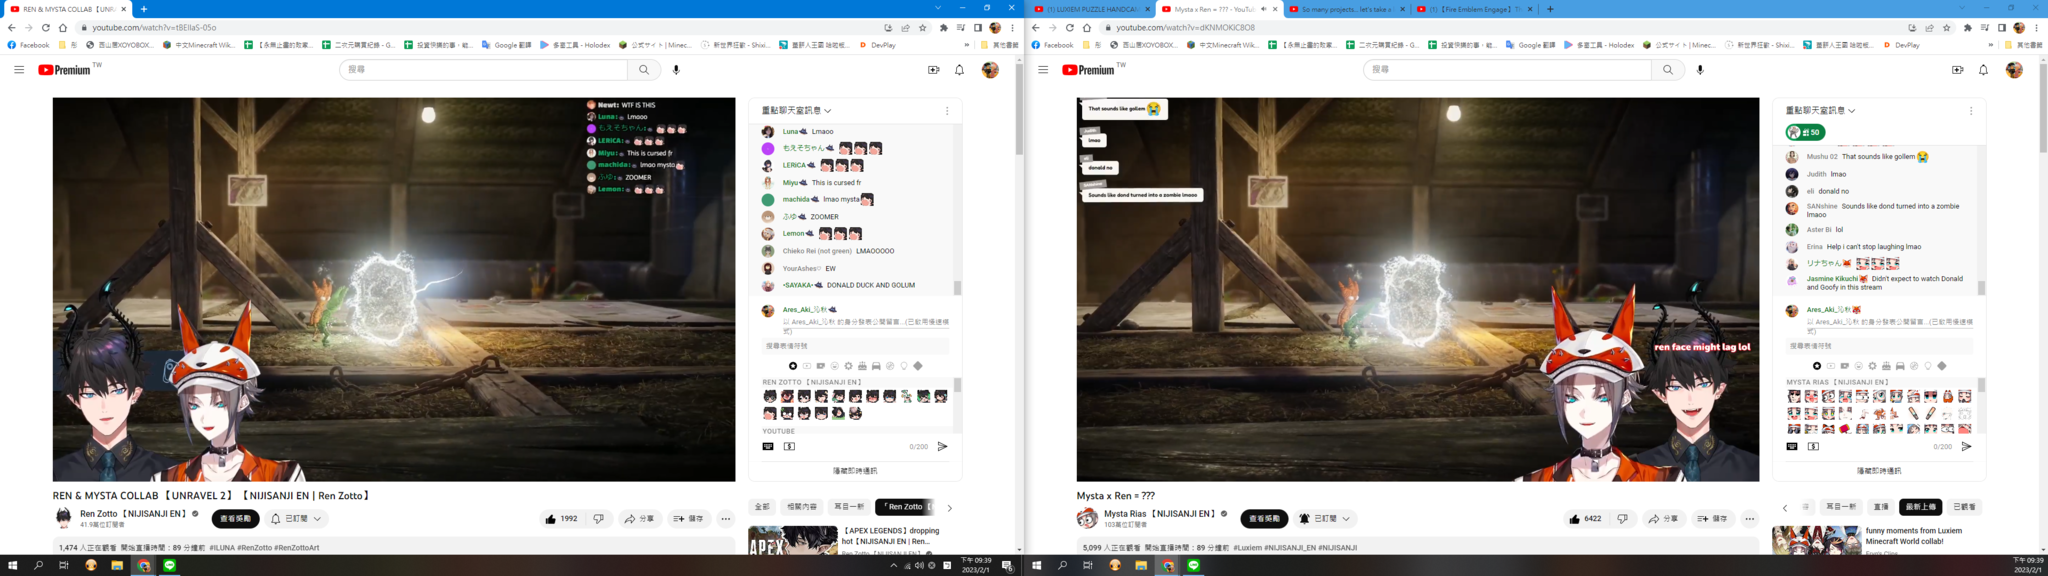This screenshot has height=576, width=2048.
Task: Expand top chat dropdown in right chat
Action: pos(1821,111)
